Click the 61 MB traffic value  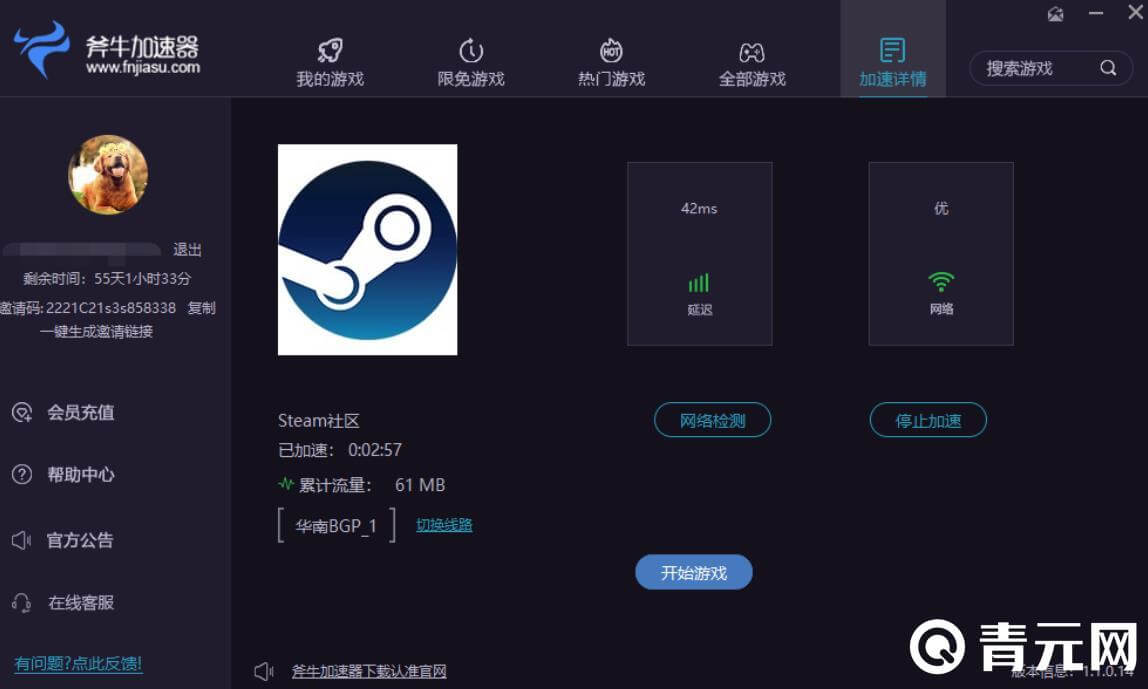tap(420, 485)
